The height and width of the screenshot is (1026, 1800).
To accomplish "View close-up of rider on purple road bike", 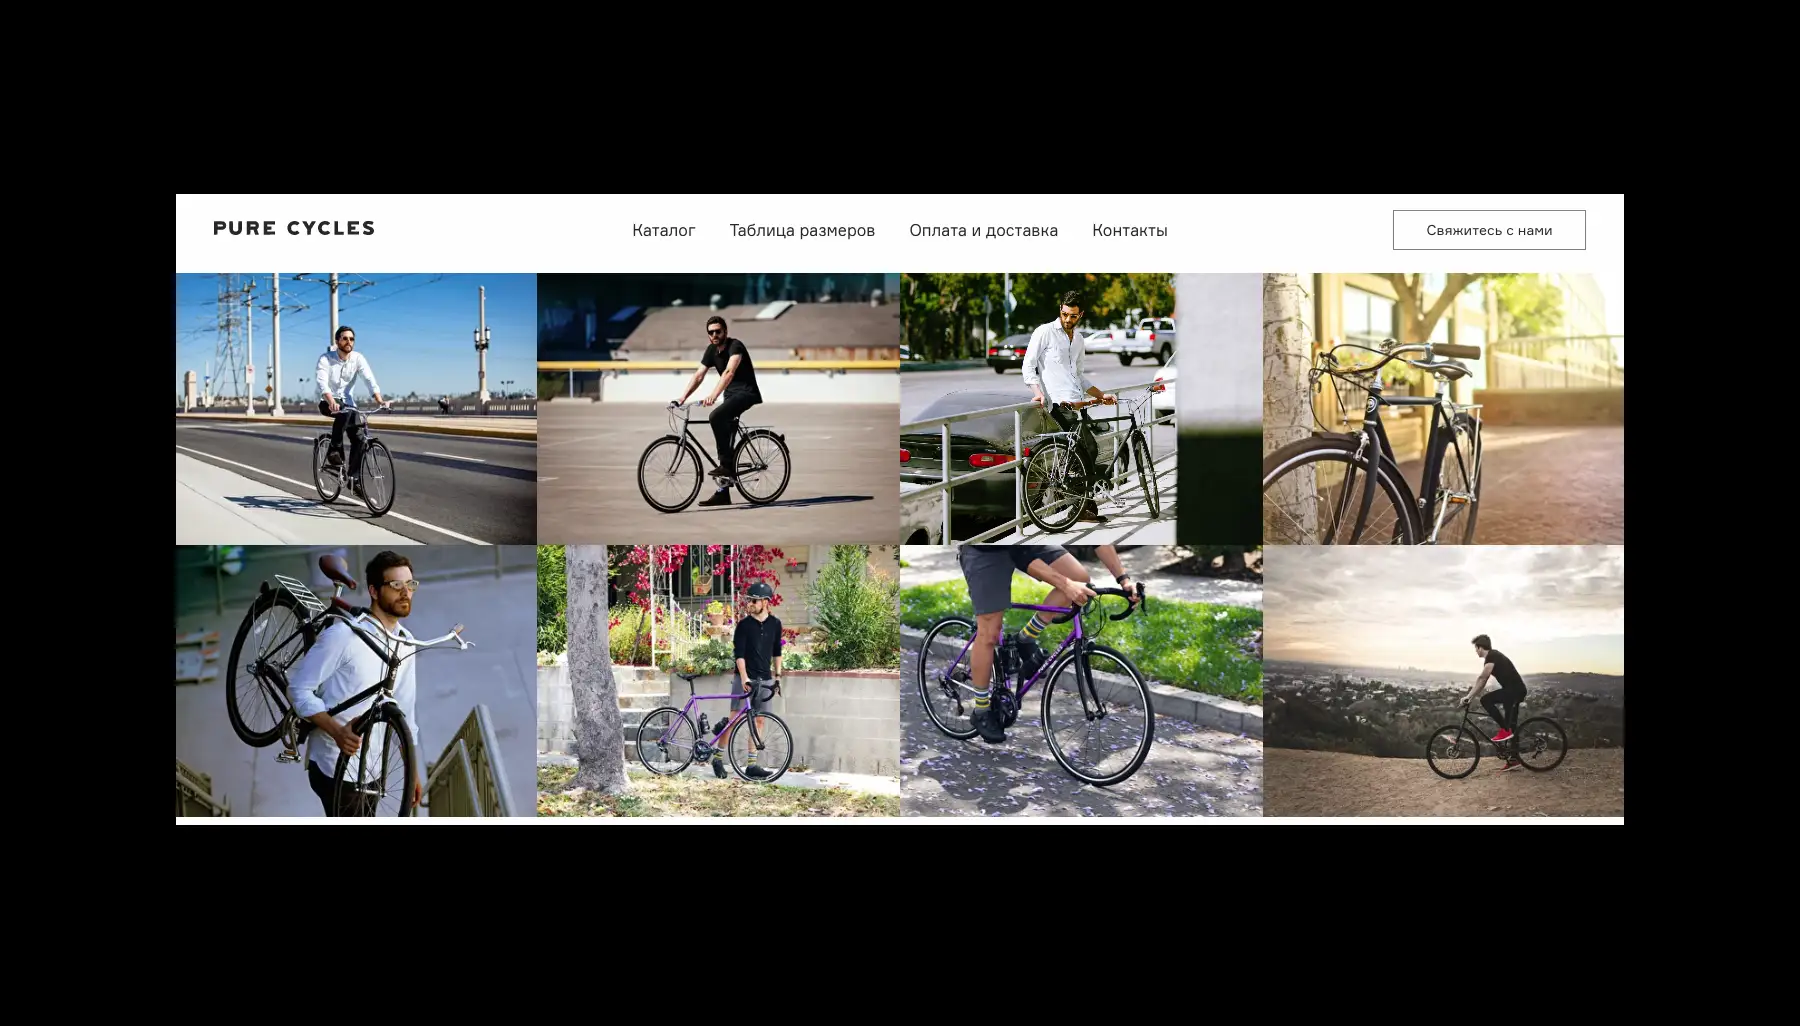I will click(1081, 681).
